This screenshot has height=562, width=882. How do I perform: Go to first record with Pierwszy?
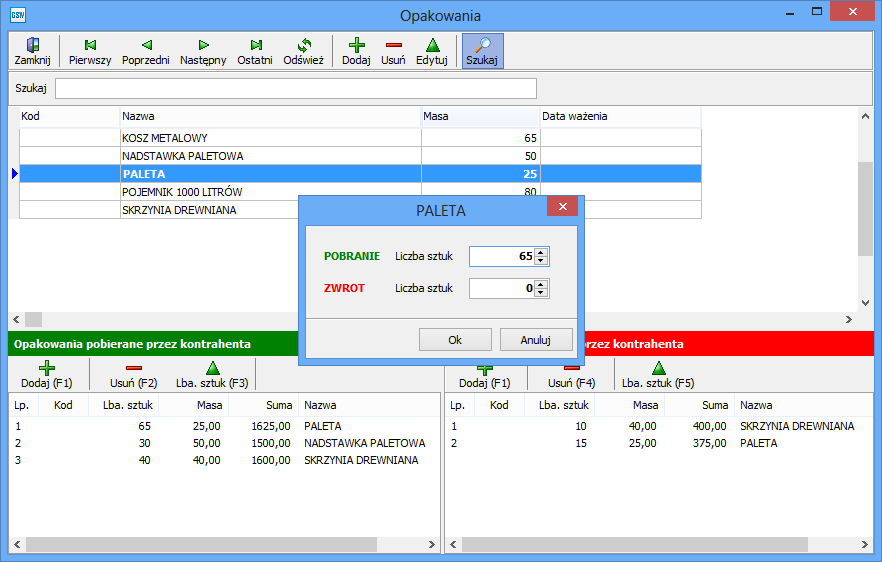[90, 50]
